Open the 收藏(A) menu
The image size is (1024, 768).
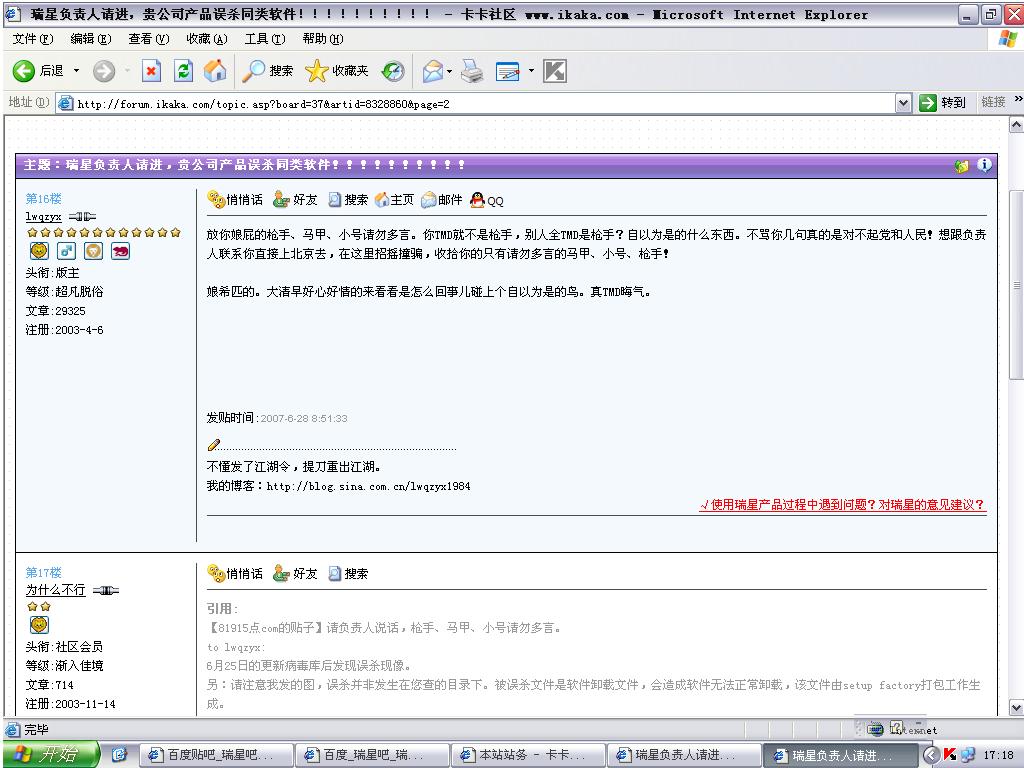click(x=207, y=39)
